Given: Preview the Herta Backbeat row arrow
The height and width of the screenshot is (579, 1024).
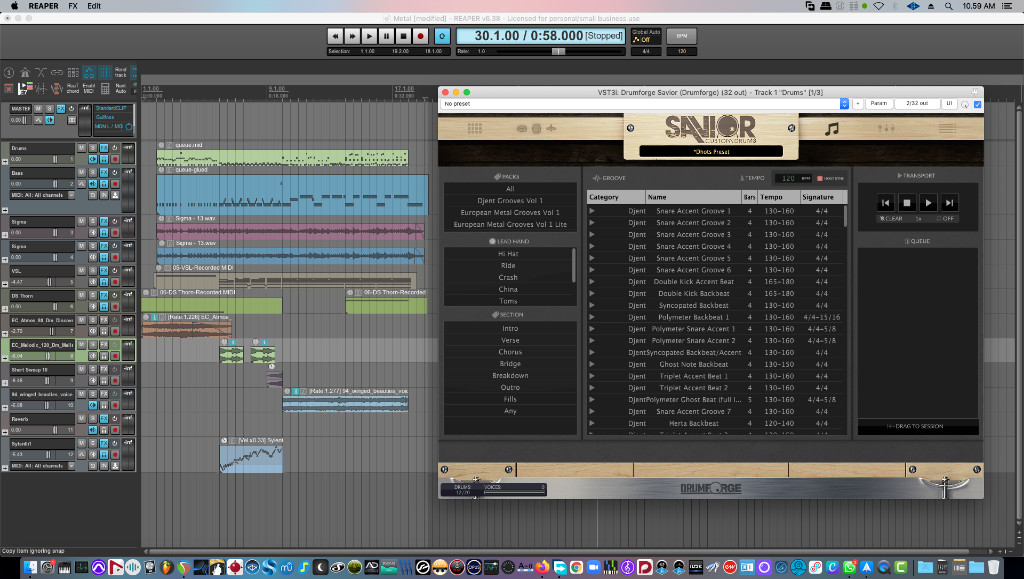Looking at the screenshot, I should point(592,423).
